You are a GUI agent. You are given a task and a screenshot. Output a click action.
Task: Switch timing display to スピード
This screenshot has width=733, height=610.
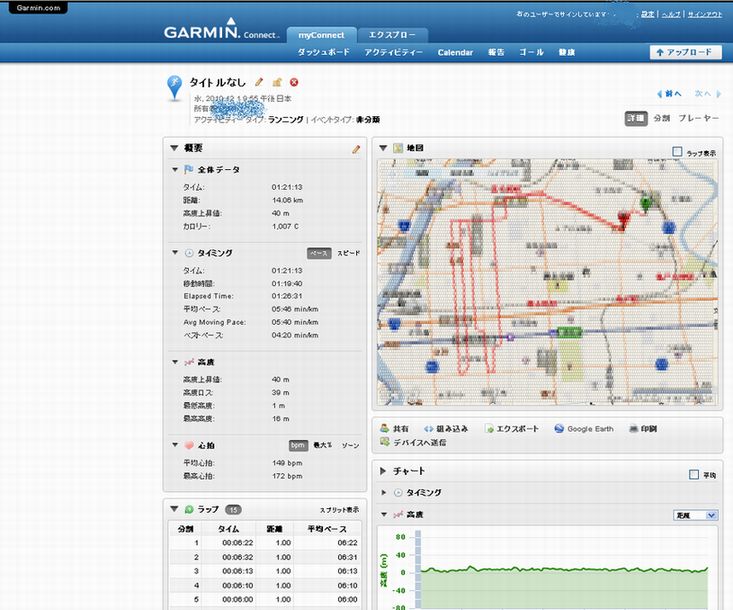point(348,253)
